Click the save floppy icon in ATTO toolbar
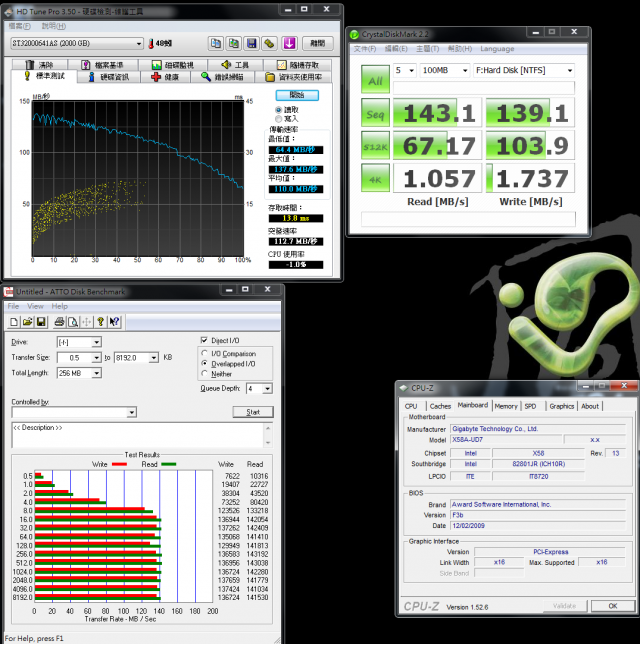 point(41,322)
